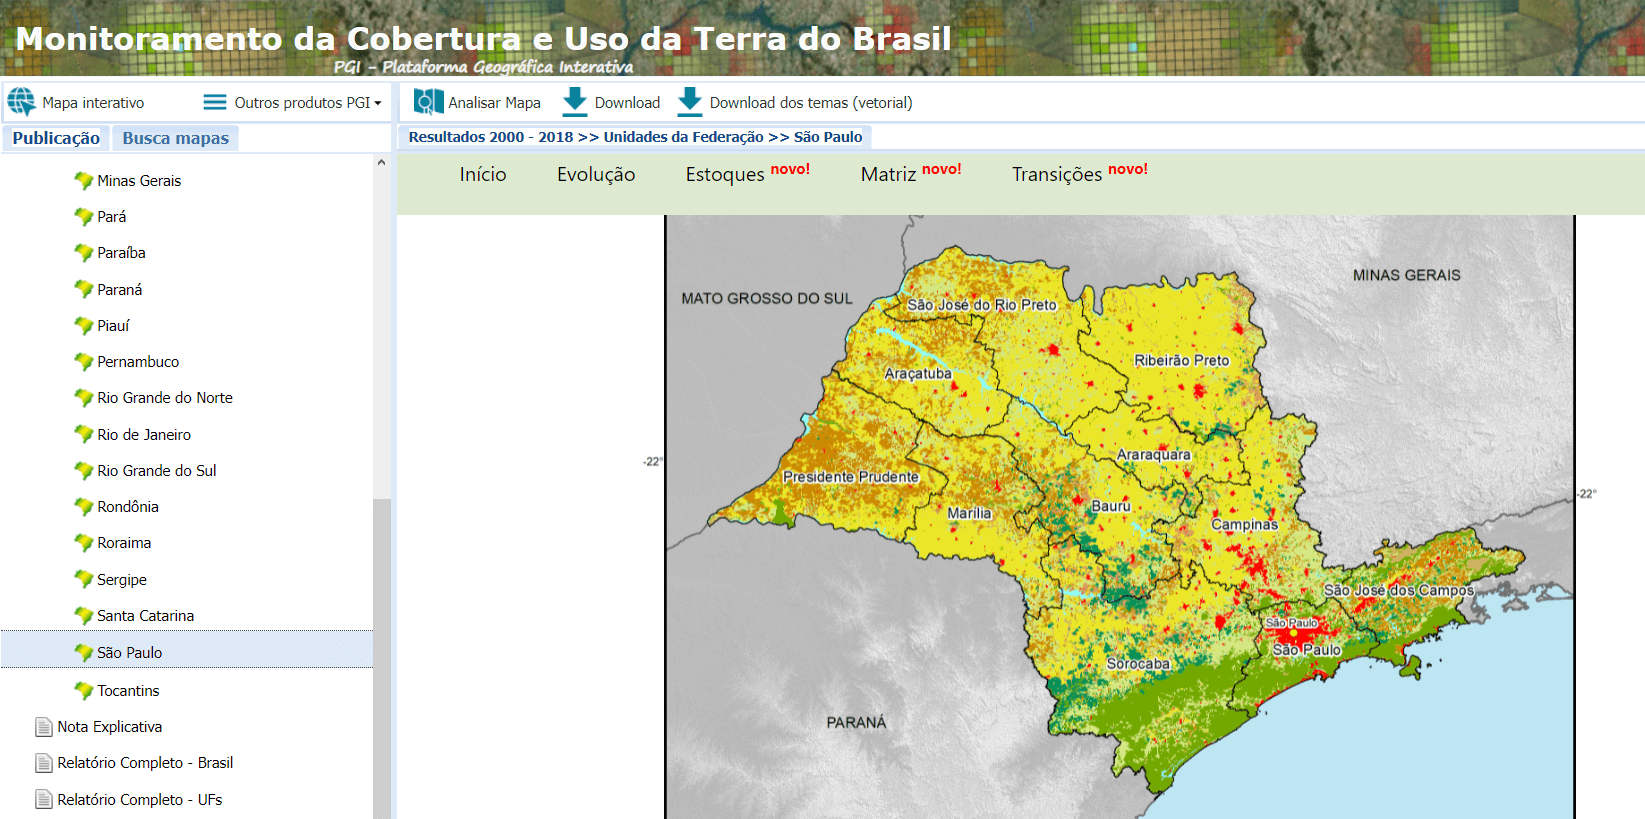Open Relatório Completo - UFs link
This screenshot has height=819, width=1645.
click(x=140, y=800)
